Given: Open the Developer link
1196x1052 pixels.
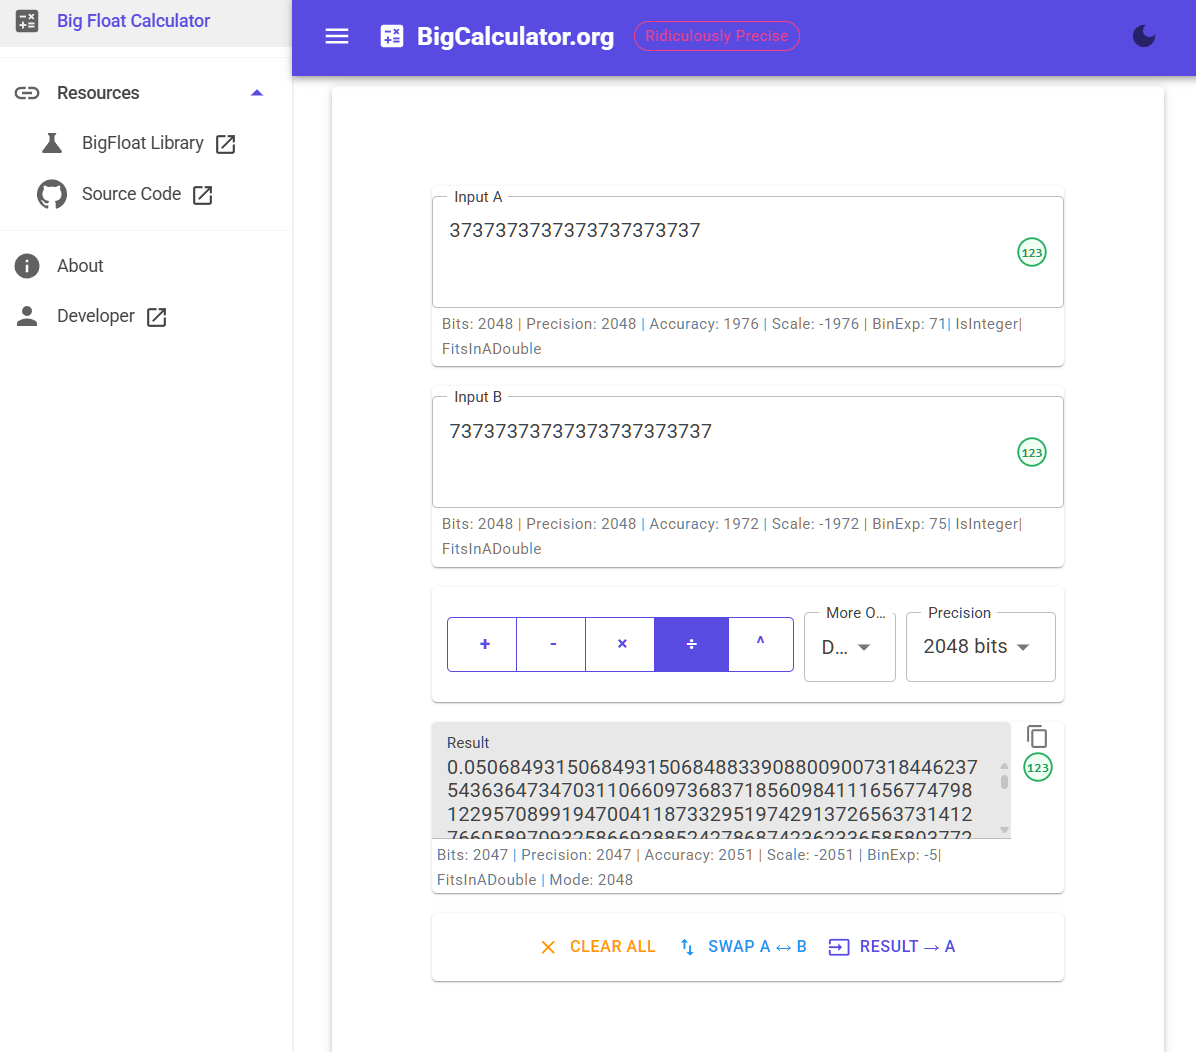Looking at the screenshot, I should pyautogui.click(x=96, y=316).
